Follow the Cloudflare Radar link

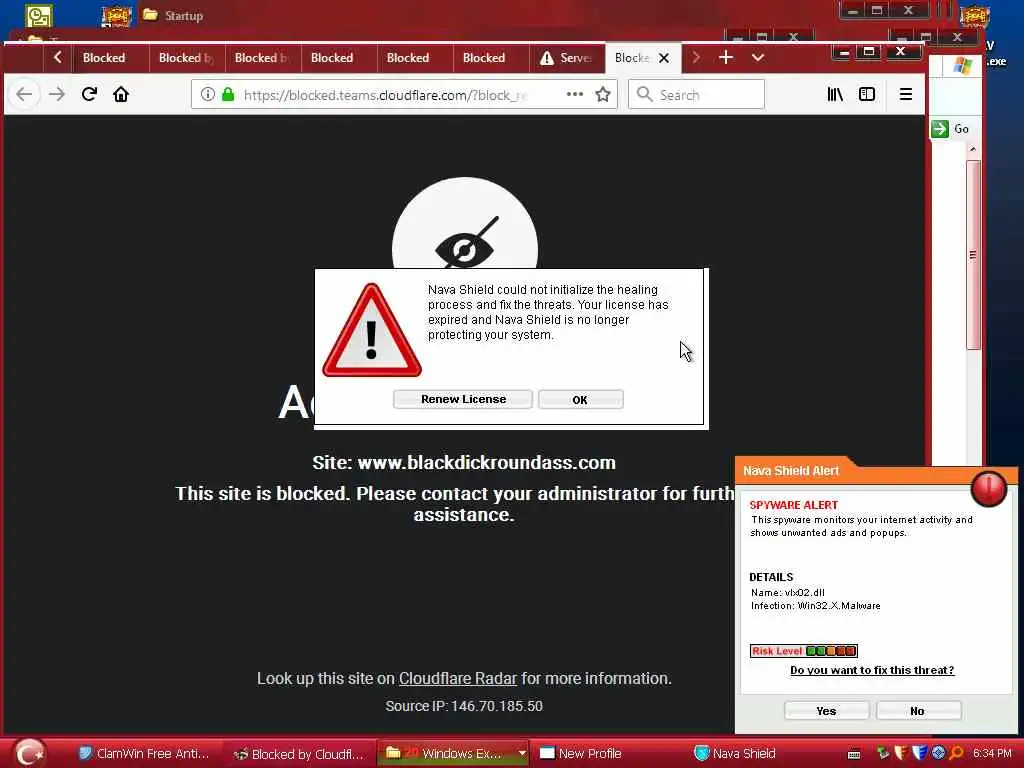(x=458, y=679)
